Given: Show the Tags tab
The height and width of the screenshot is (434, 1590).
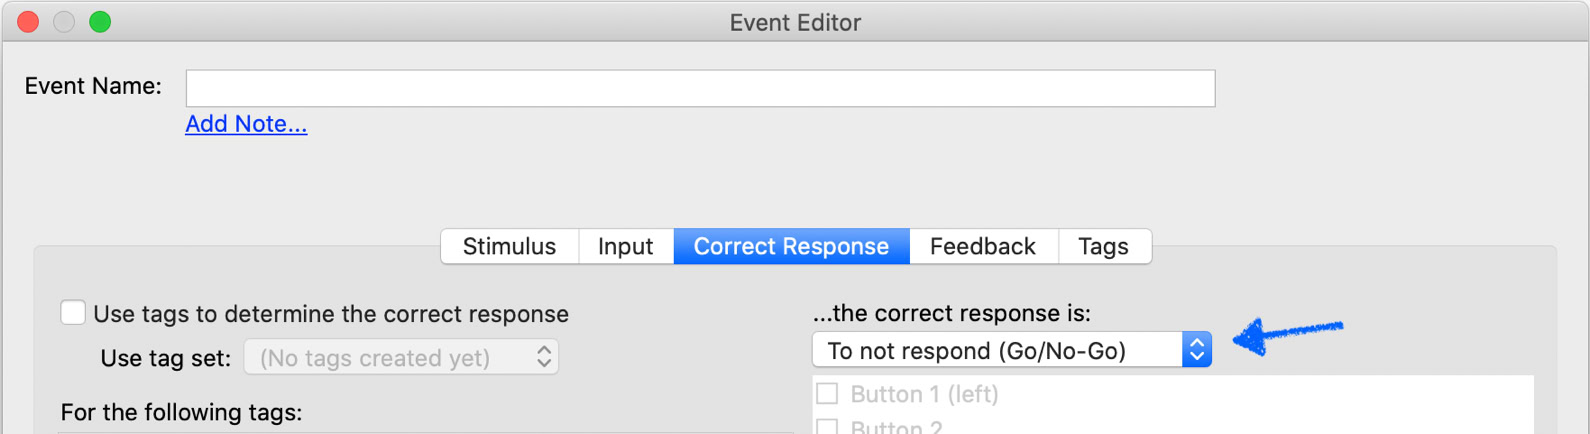Looking at the screenshot, I should click(1103, 247).
